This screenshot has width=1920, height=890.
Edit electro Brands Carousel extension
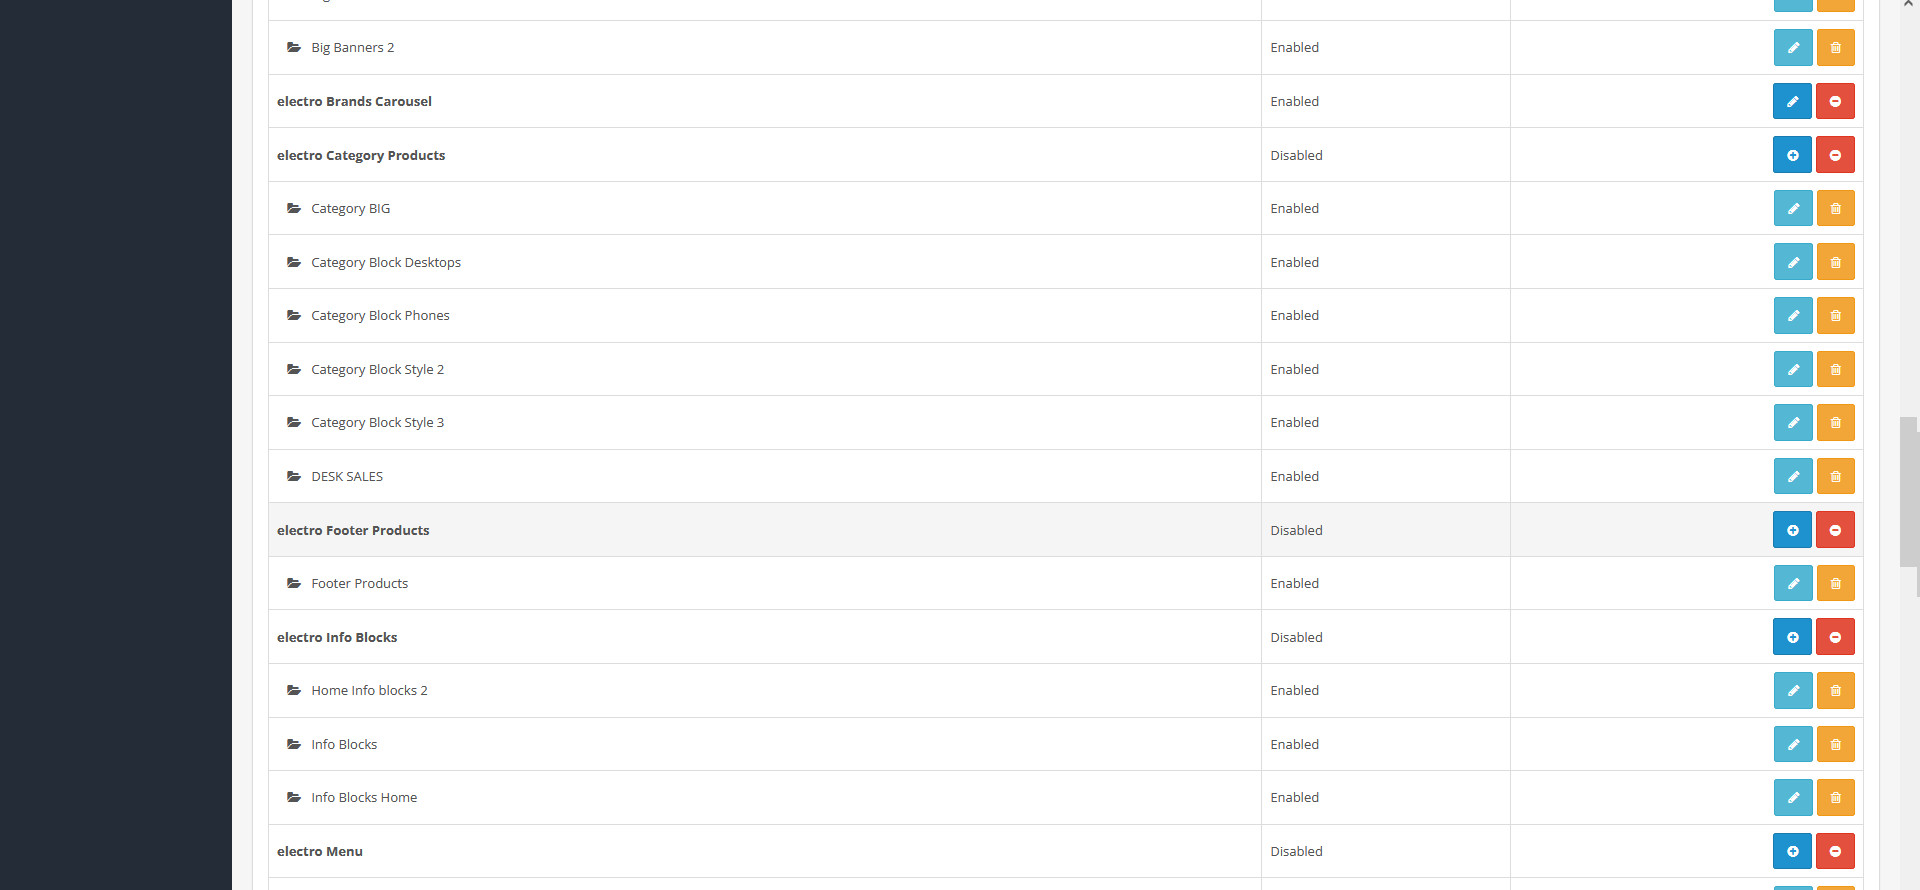(1793, 101)
